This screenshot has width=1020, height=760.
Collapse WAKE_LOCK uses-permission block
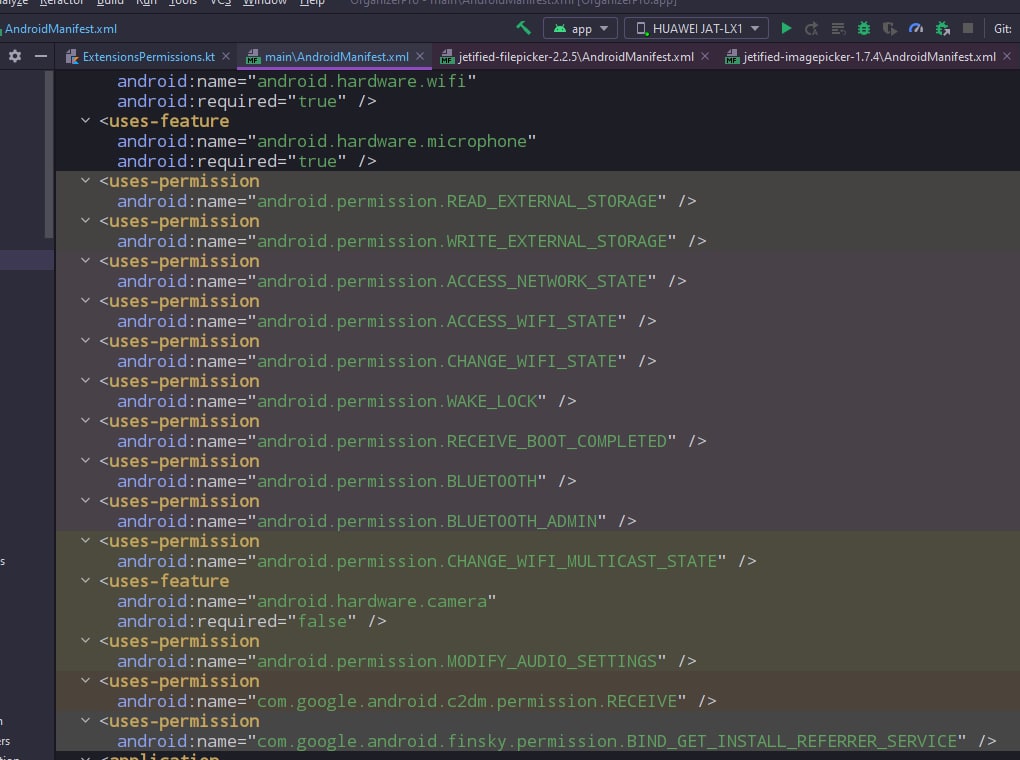pyautogui.click(x=85, y=381)
